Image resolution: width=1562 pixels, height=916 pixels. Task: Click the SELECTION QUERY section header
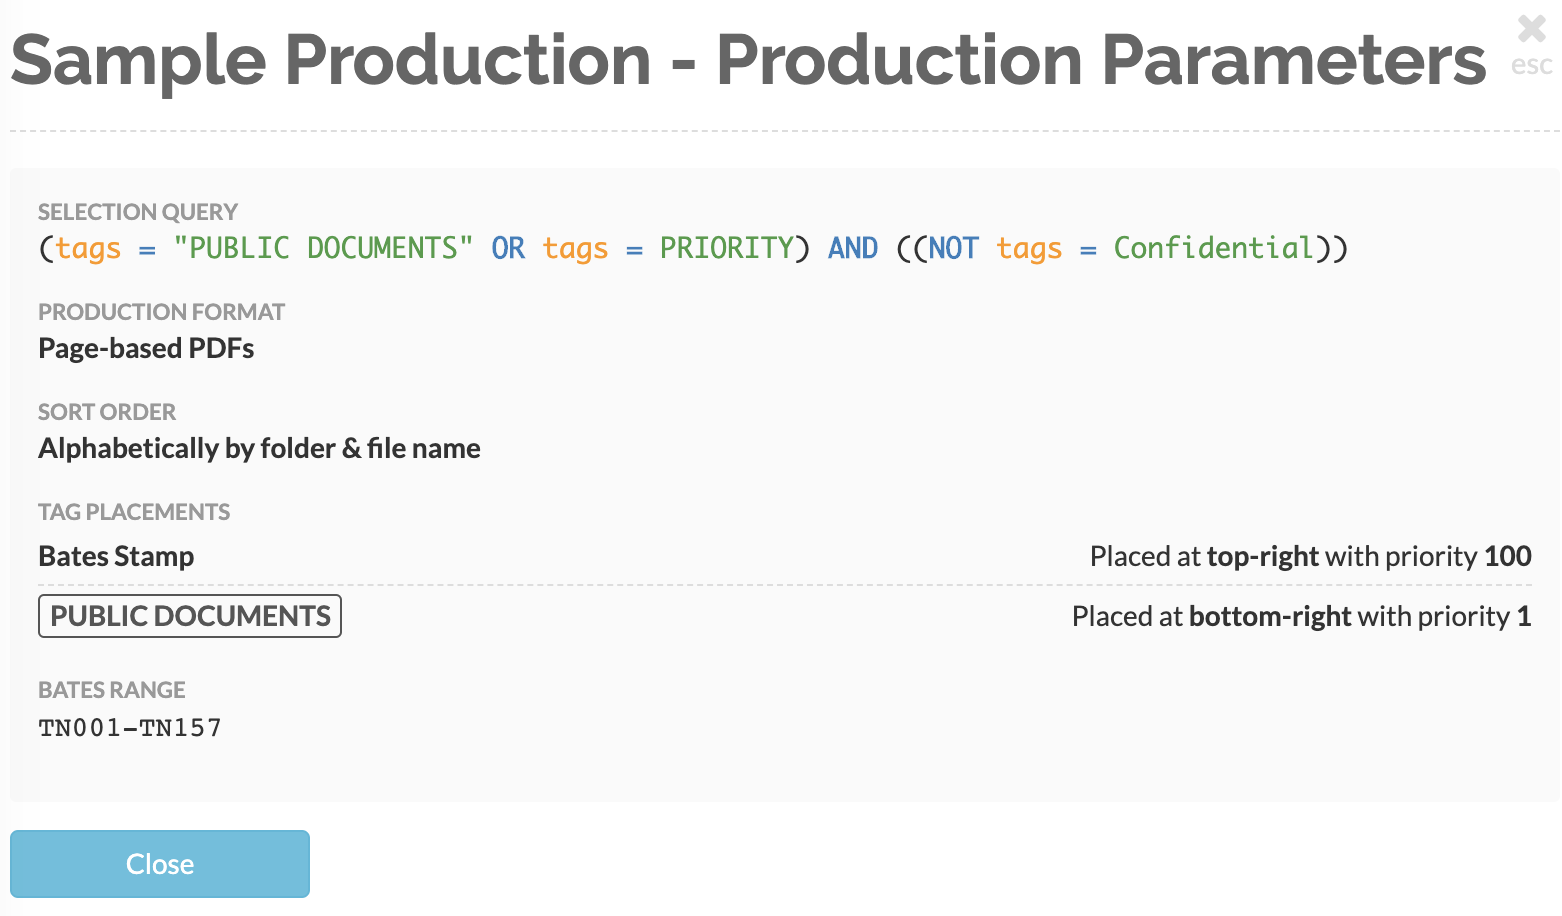138,212
